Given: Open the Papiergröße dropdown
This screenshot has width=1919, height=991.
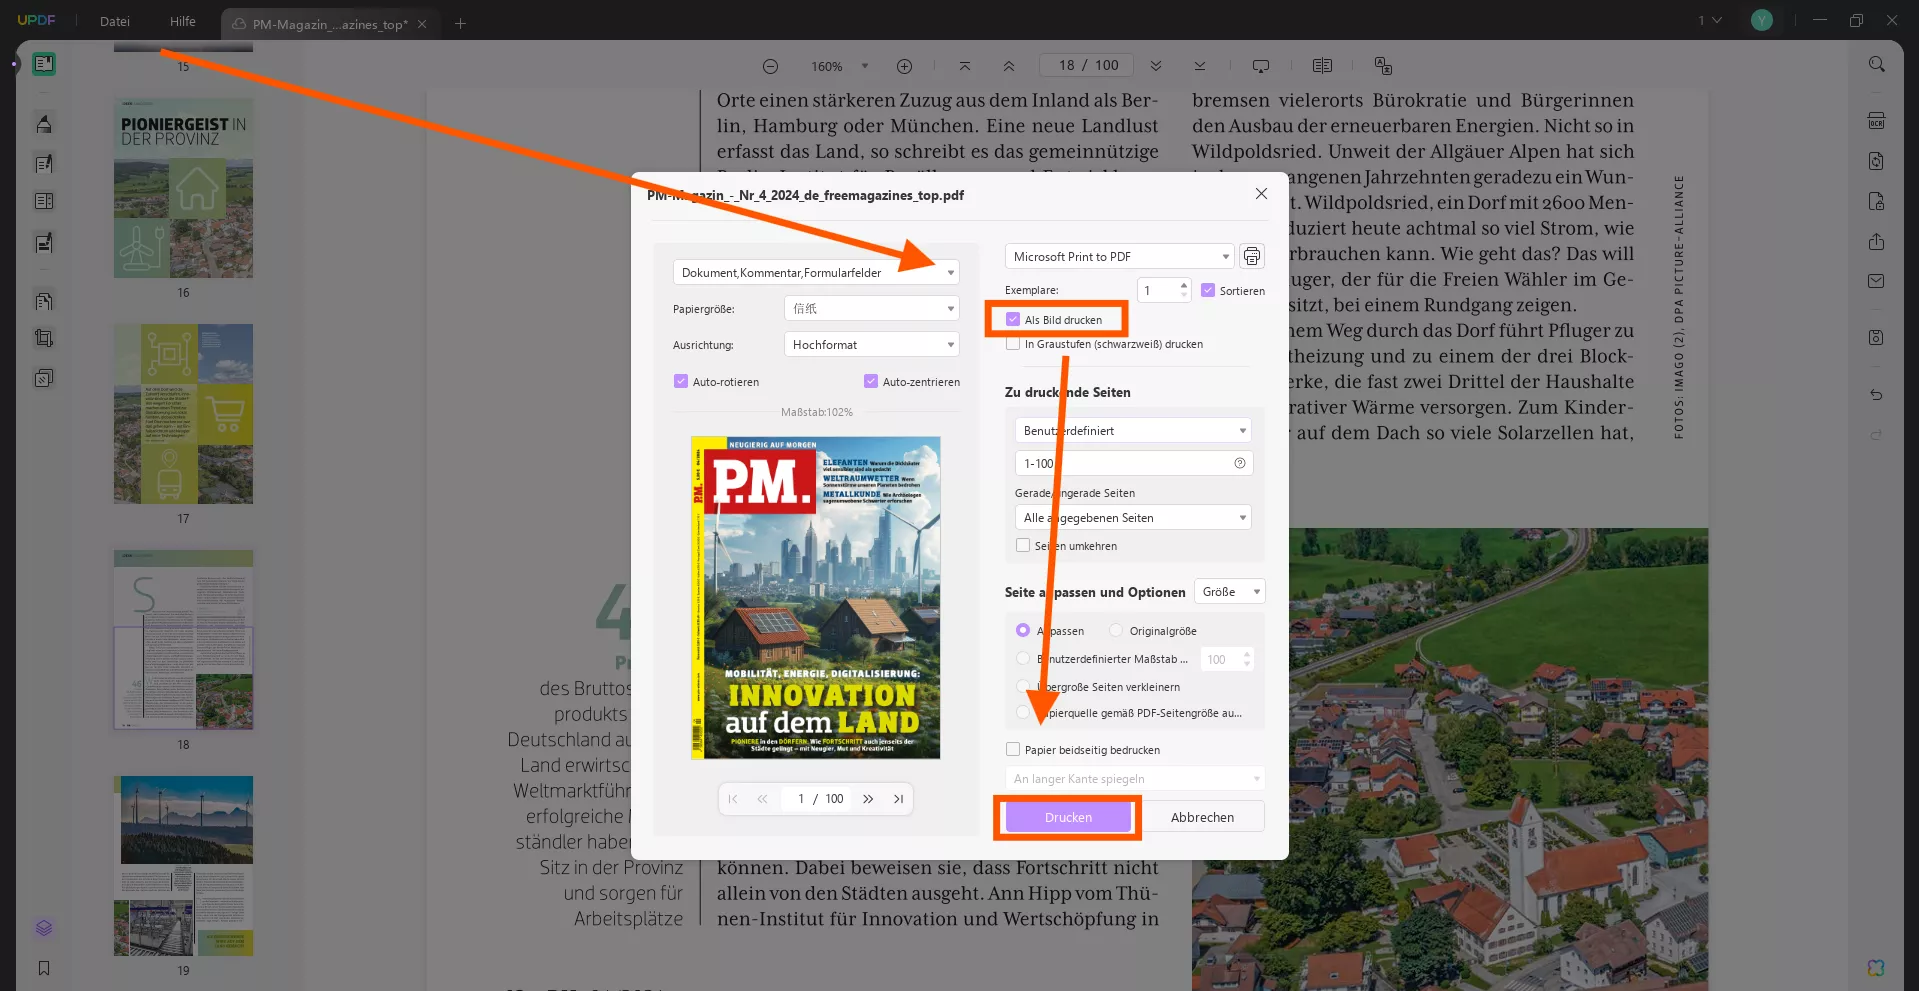Looking at the screenshot, I should click(x=872, y=308).
